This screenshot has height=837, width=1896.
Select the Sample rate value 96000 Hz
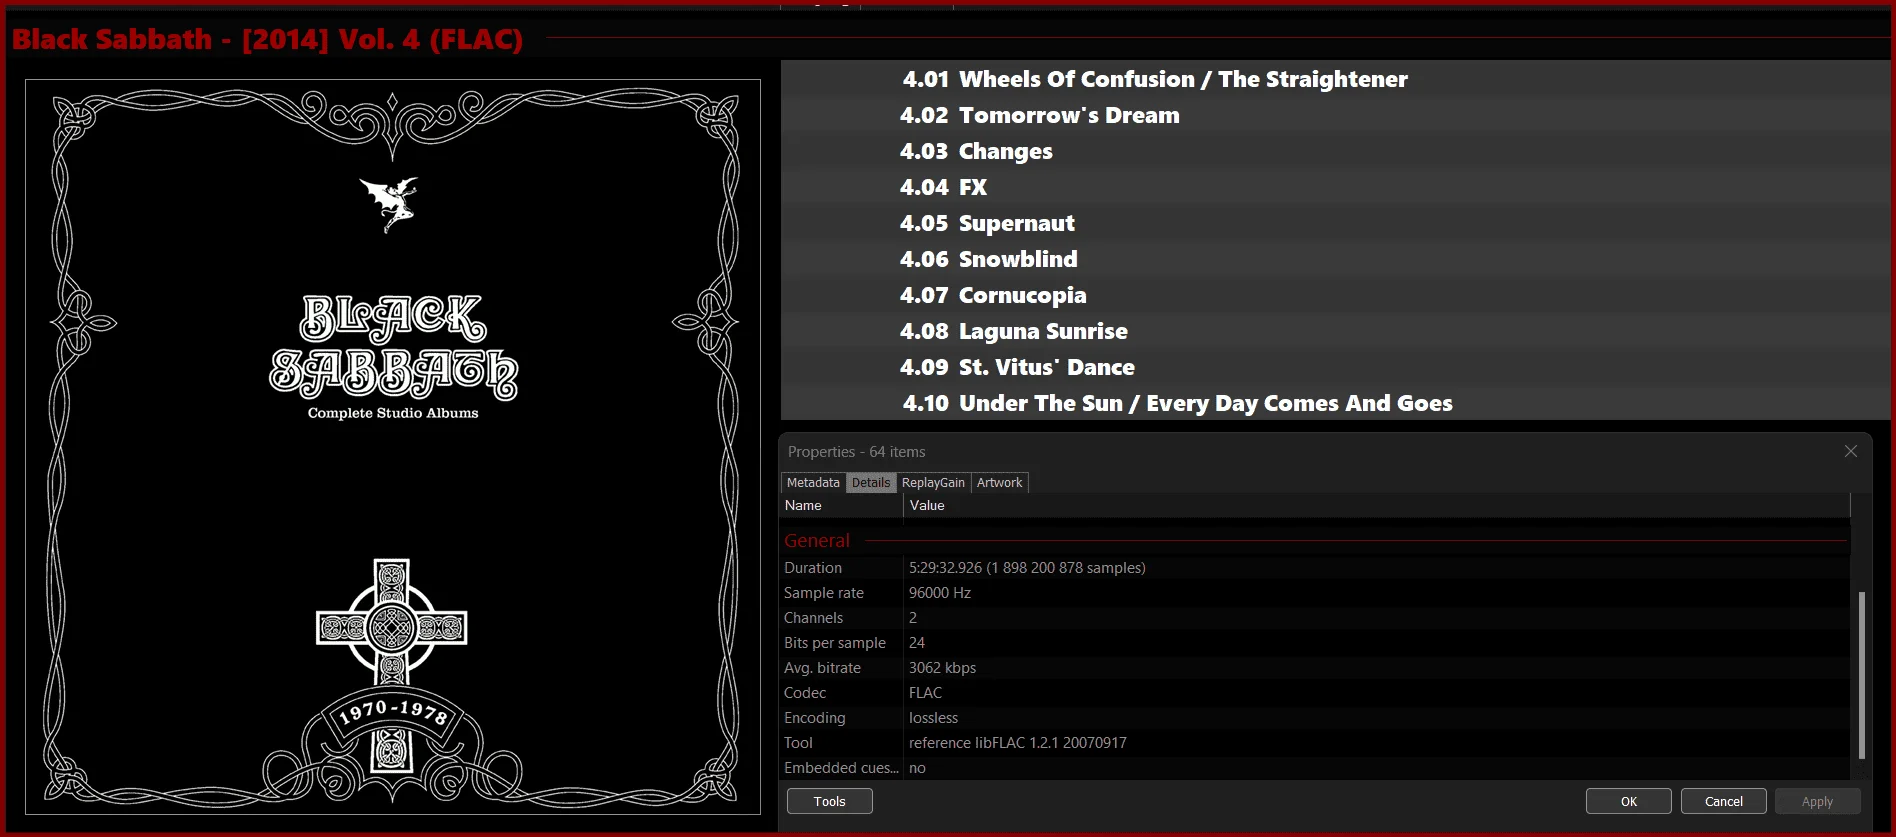click(x=939, y=592)
